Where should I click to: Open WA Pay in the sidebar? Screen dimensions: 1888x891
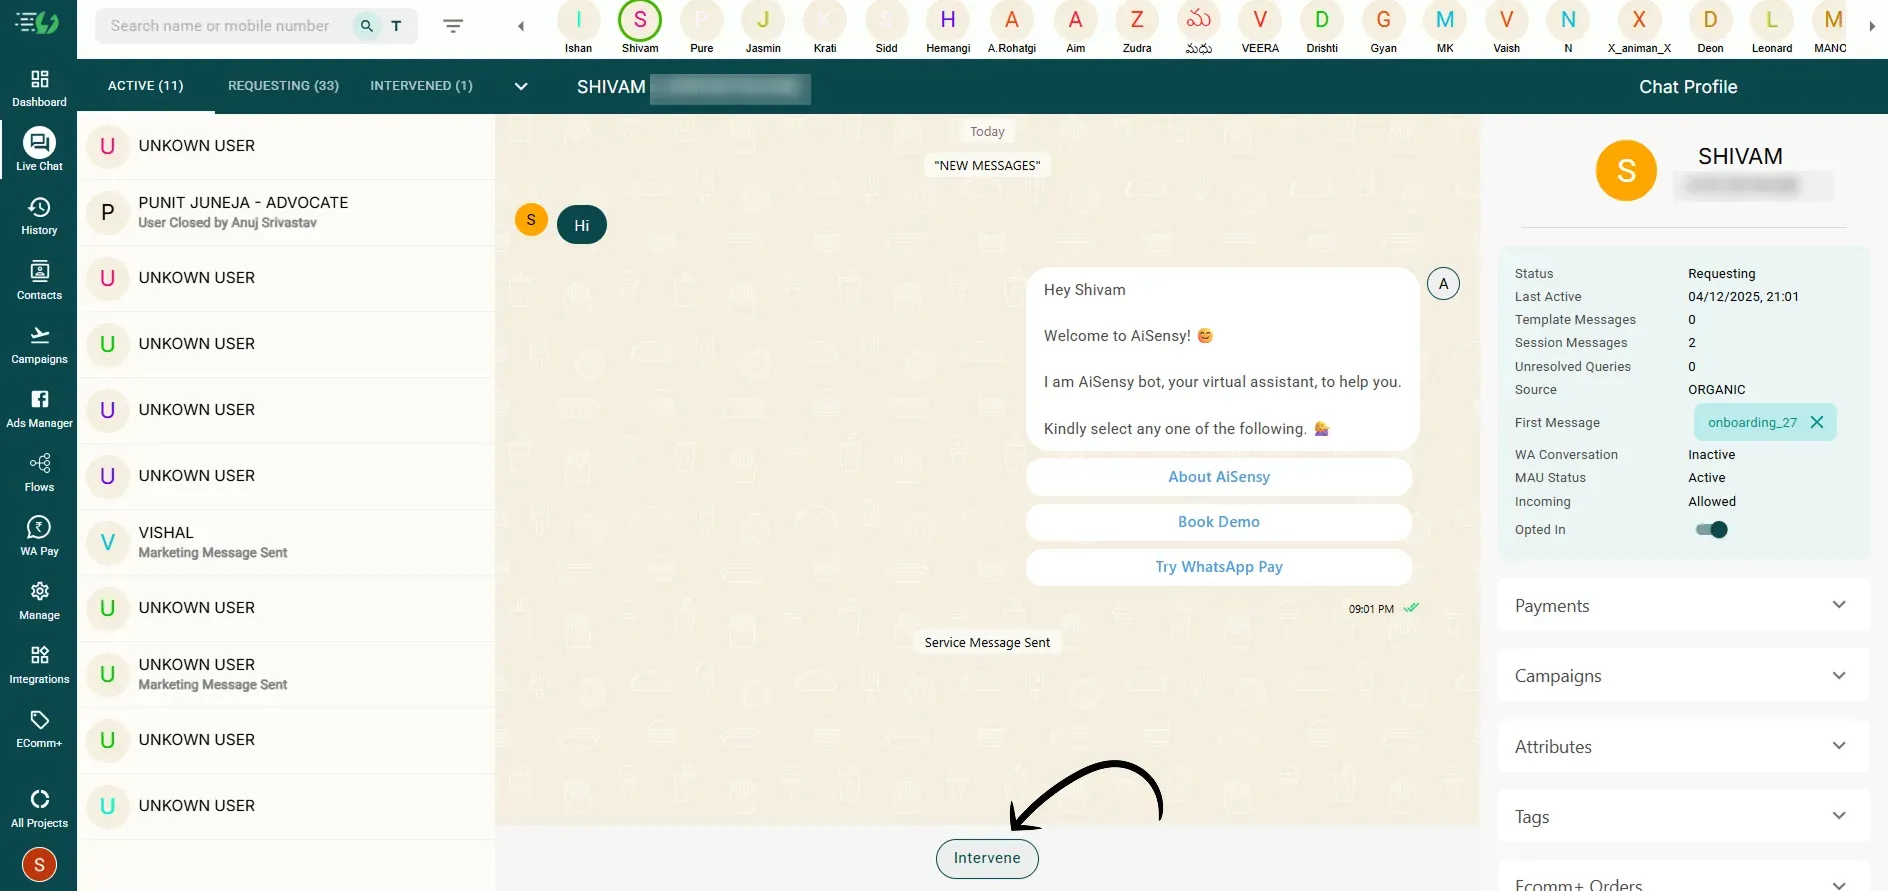[39, 536]
